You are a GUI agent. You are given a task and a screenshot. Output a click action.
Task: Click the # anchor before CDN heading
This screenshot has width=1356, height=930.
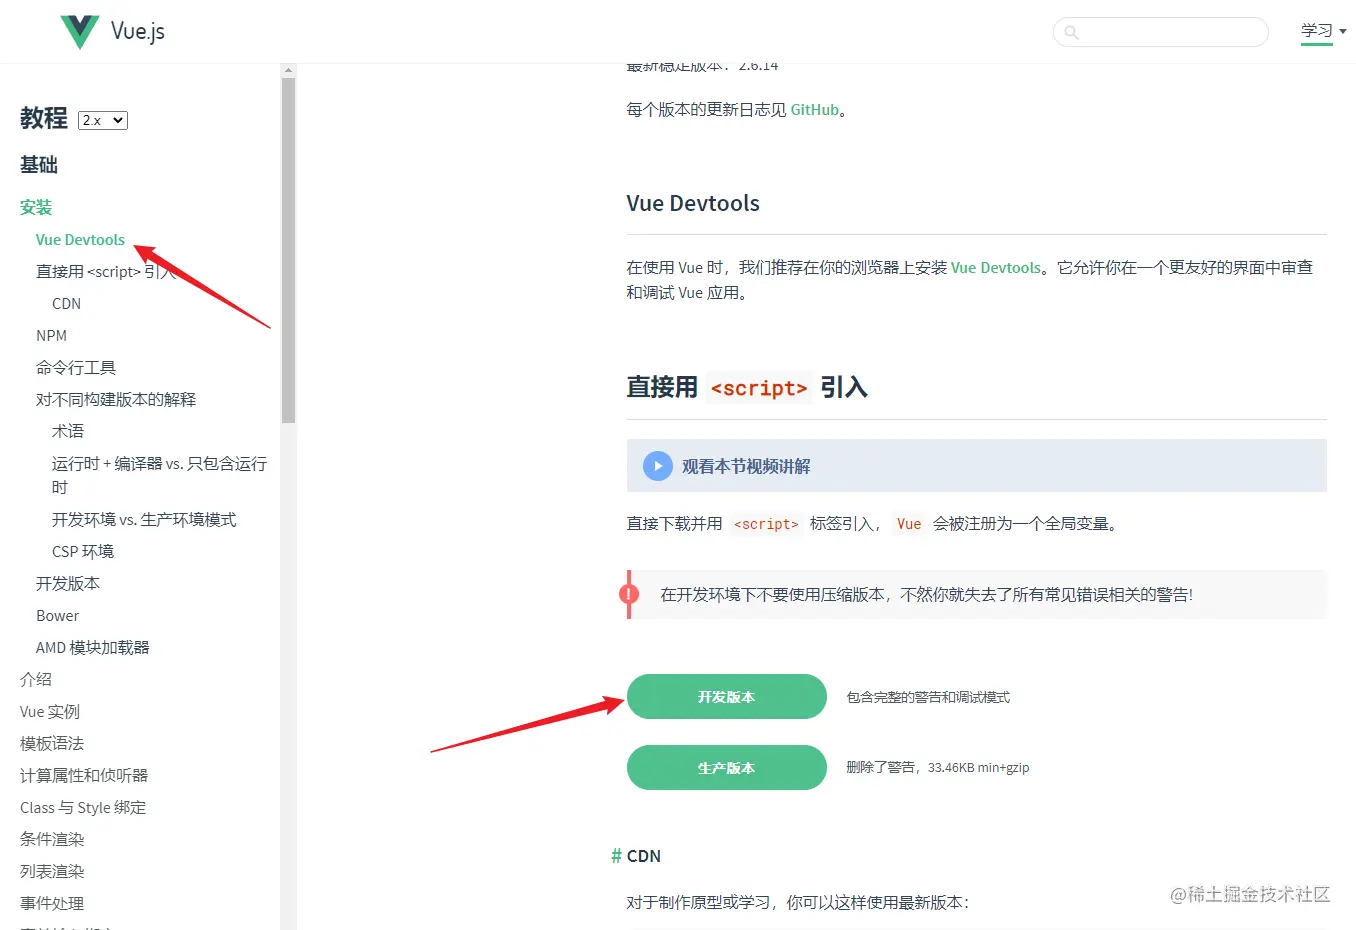click(x=616, y=856)
